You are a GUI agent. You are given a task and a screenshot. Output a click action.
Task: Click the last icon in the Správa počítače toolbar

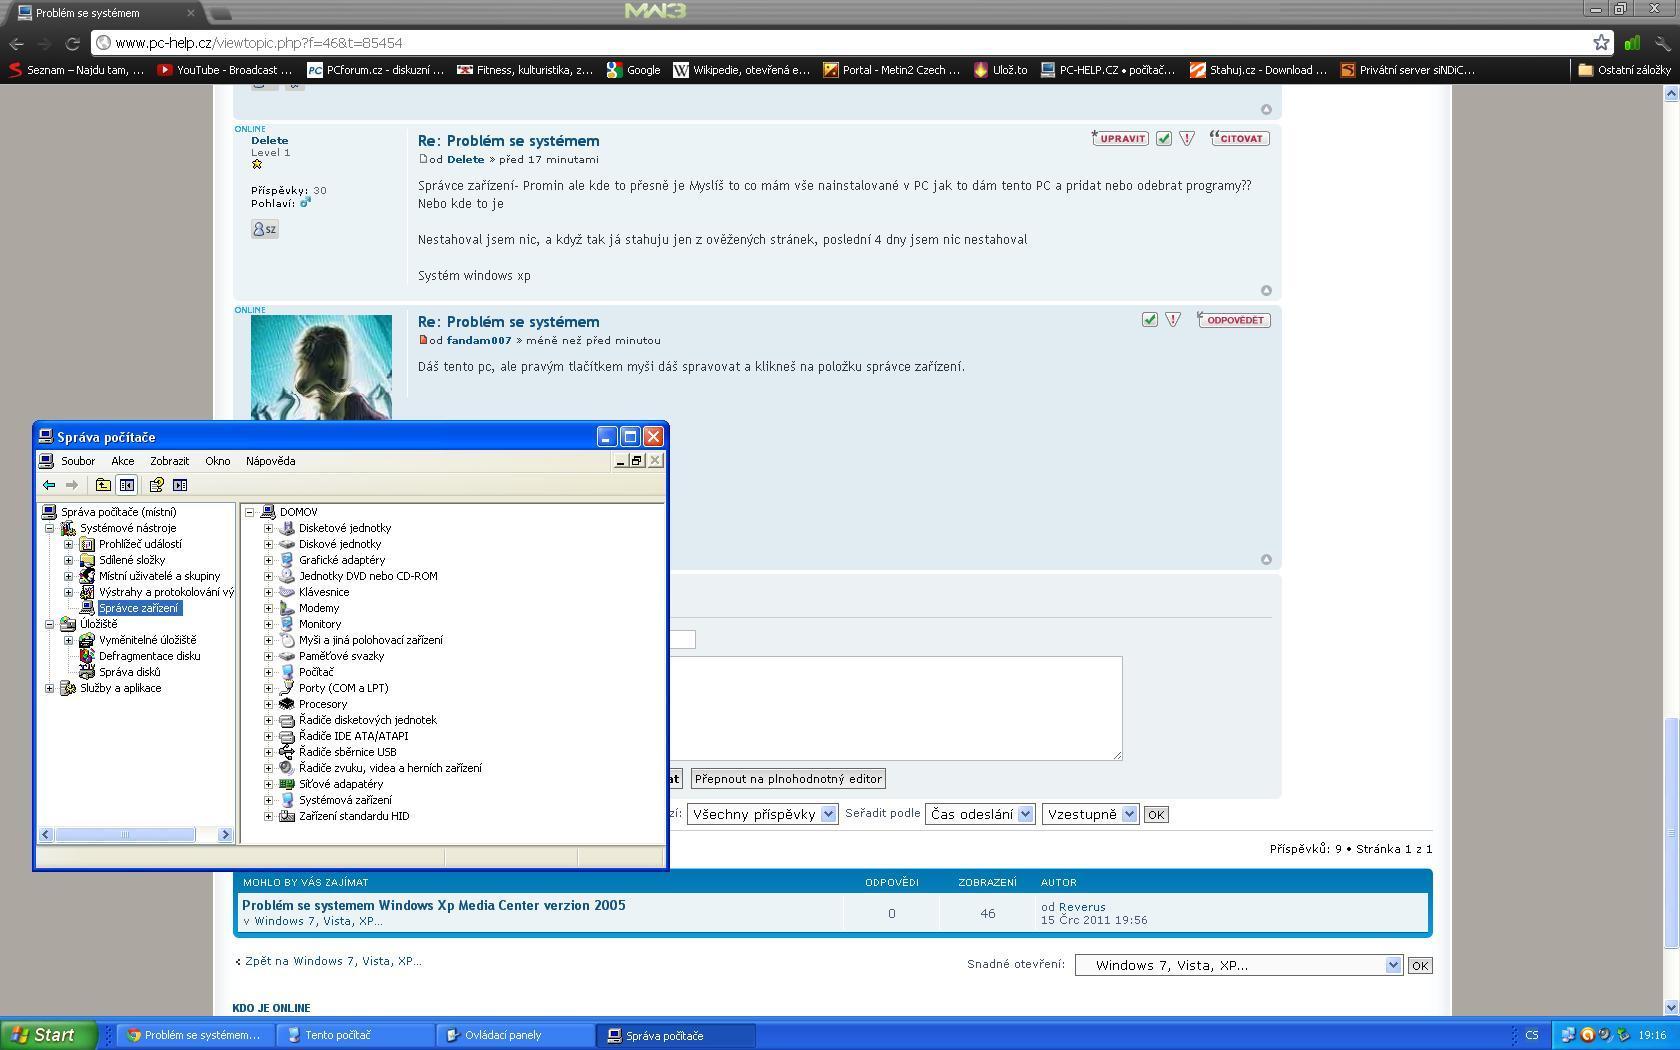pos(180,485)
